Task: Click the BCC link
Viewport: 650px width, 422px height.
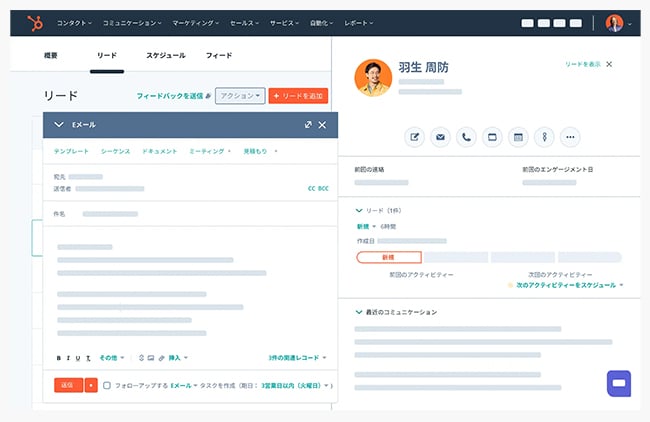Action: pyautogui.click(x=323, y=189)
